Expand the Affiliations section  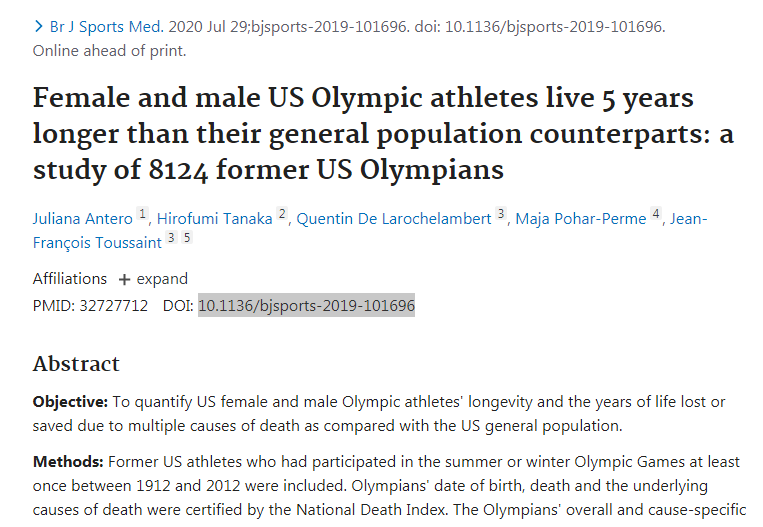click(x=153, y=279)
